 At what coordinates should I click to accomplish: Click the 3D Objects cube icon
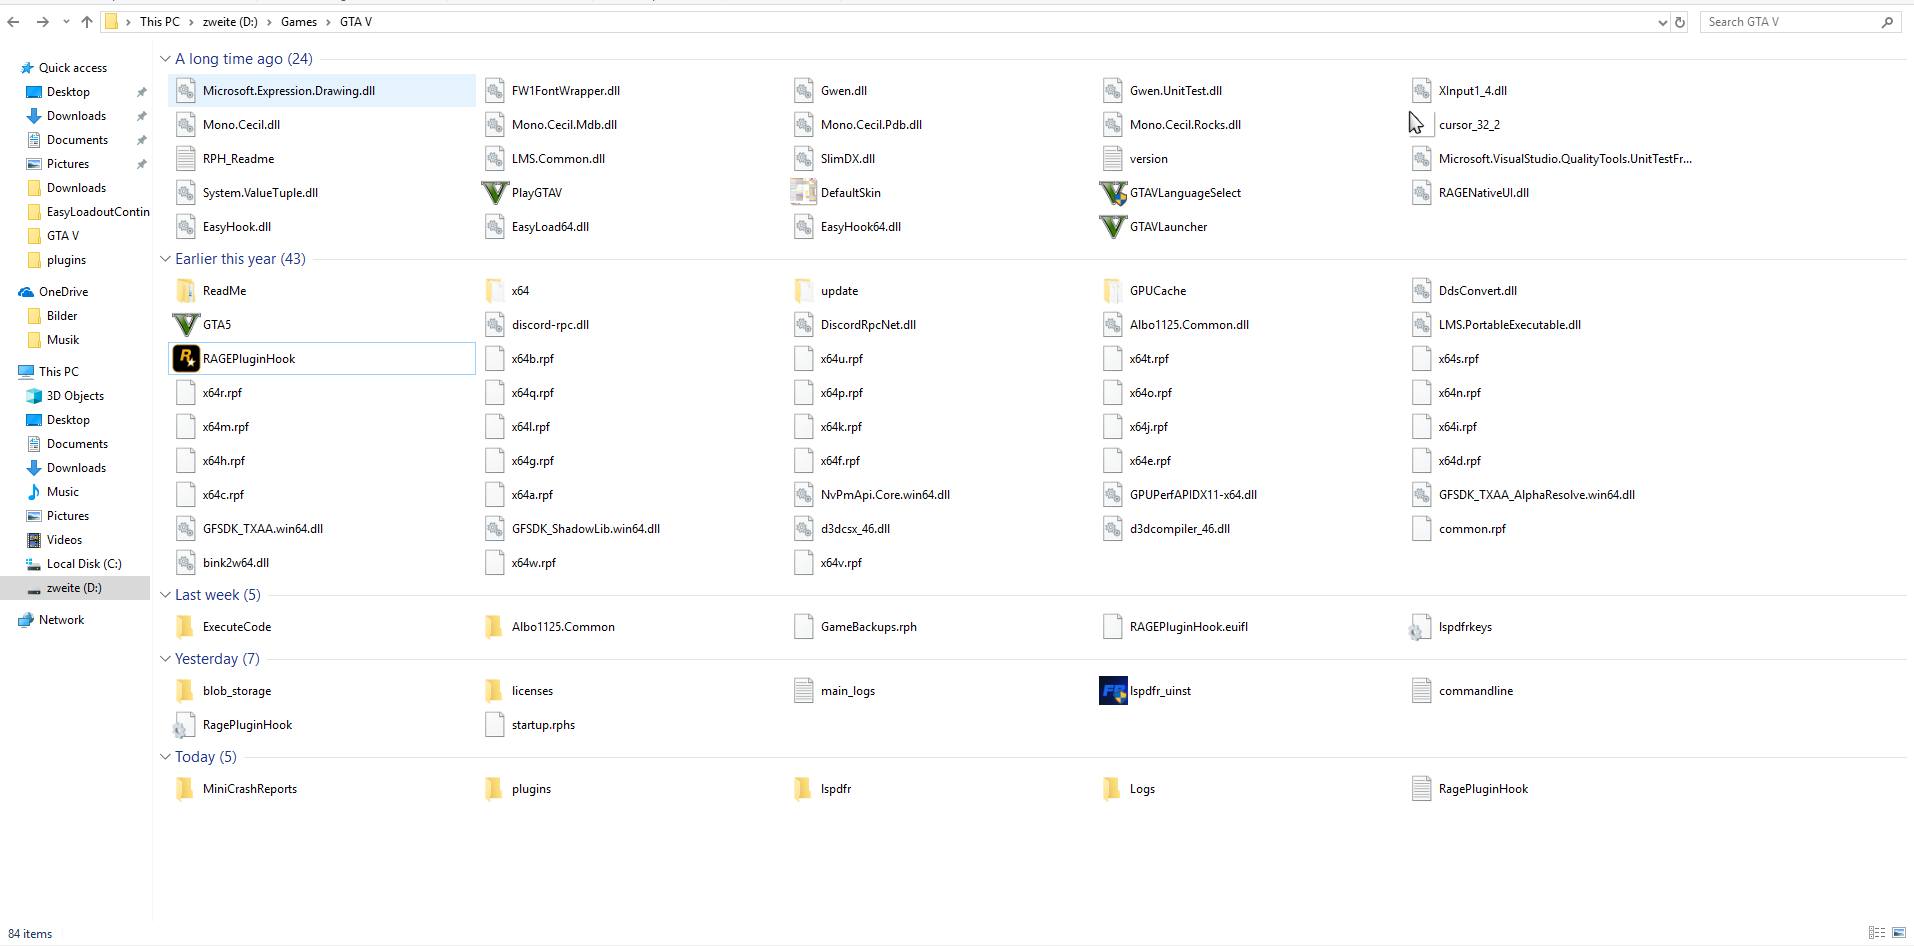point(34,396)
